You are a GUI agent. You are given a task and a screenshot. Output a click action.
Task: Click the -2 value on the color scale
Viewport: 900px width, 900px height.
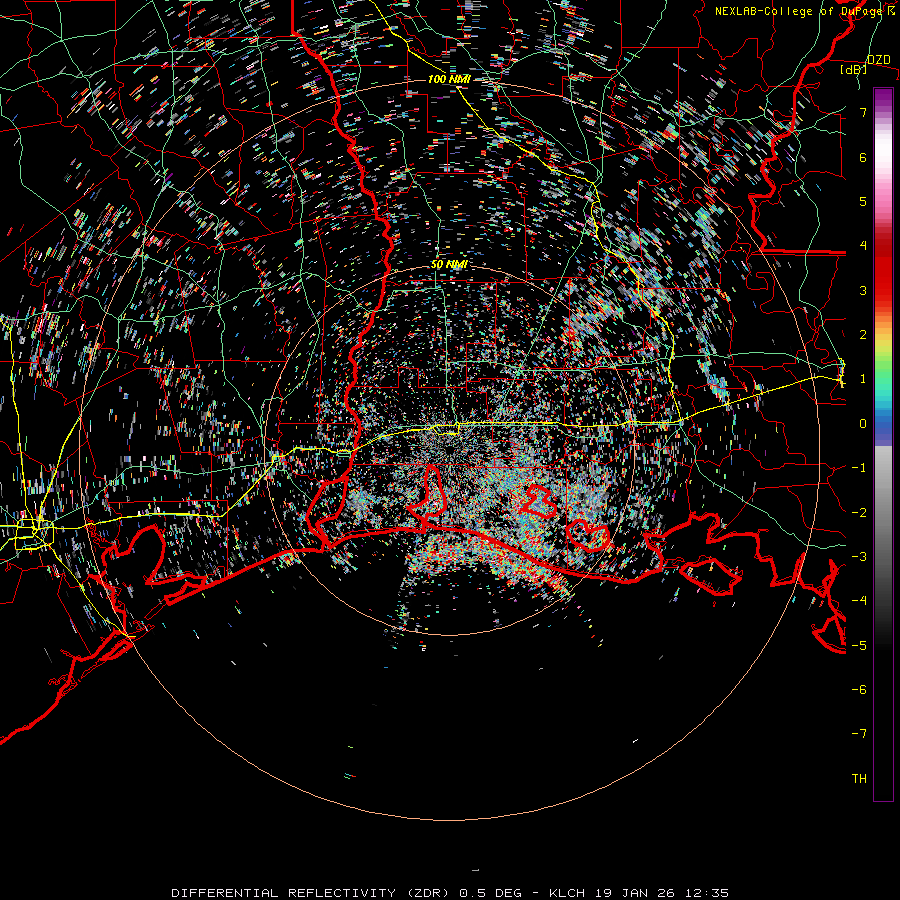(x=859, y=513)
